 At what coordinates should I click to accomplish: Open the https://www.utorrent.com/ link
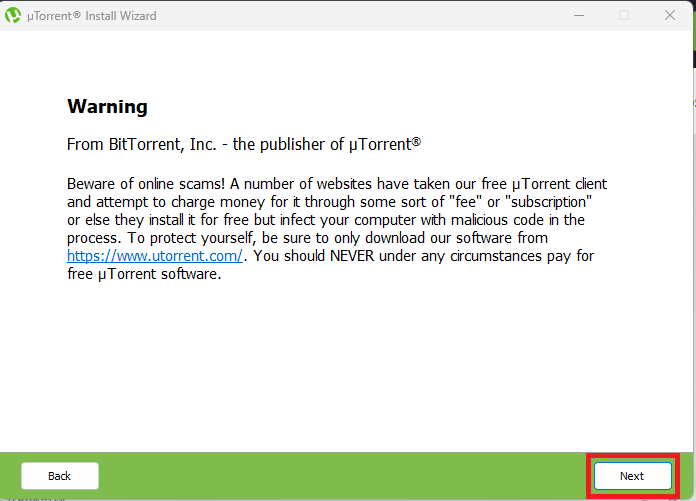155,256
